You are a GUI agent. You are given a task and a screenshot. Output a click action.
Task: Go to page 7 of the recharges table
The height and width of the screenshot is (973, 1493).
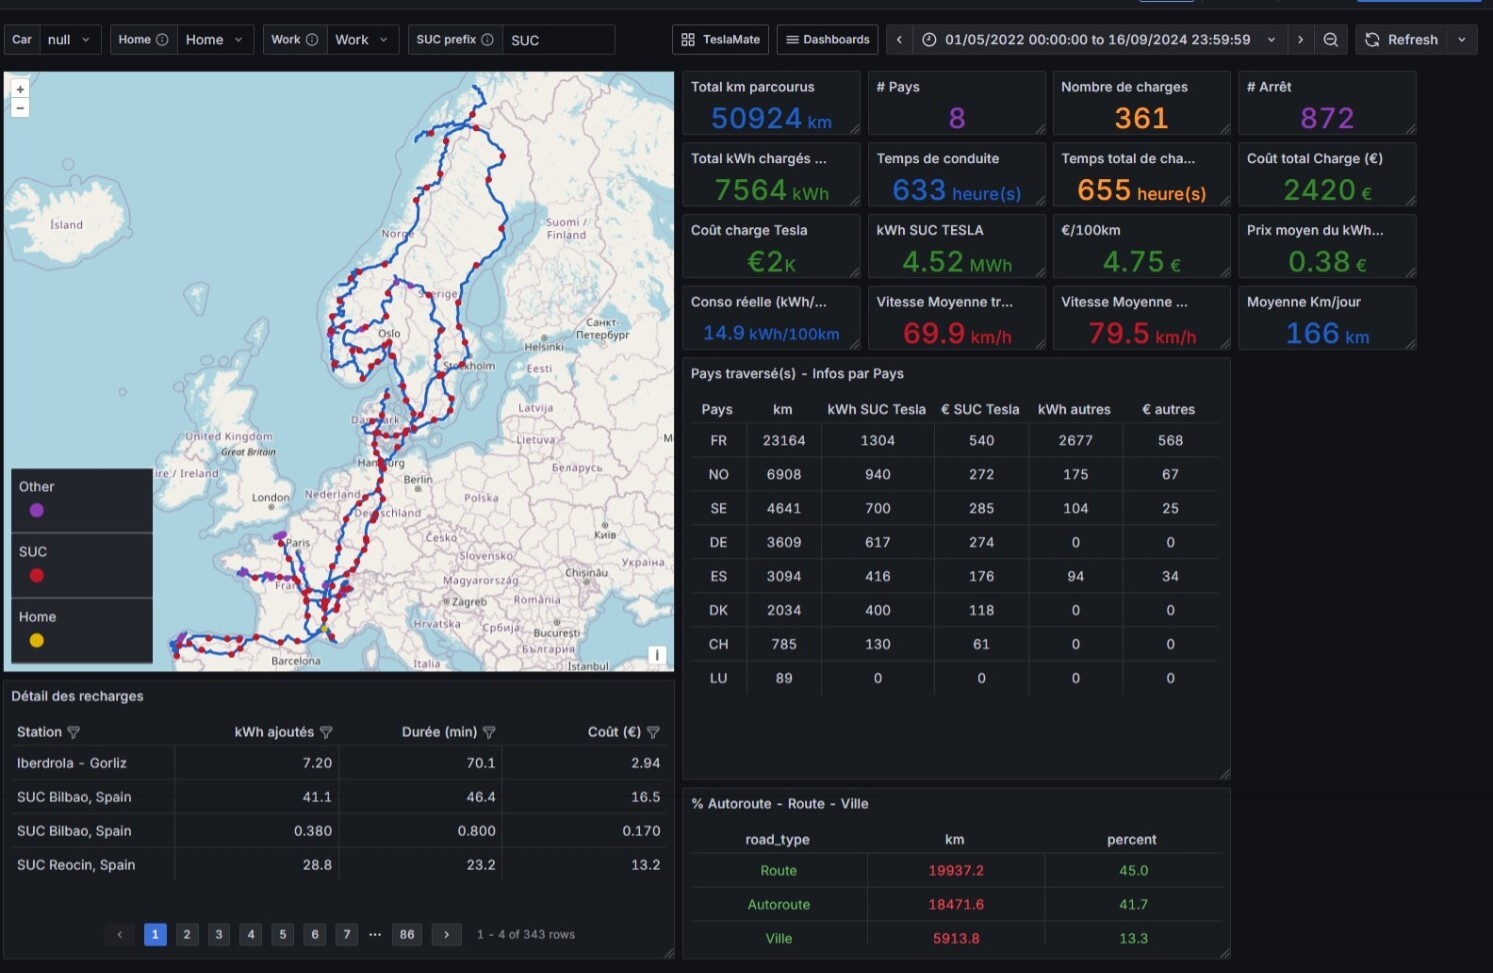[347, 935]
